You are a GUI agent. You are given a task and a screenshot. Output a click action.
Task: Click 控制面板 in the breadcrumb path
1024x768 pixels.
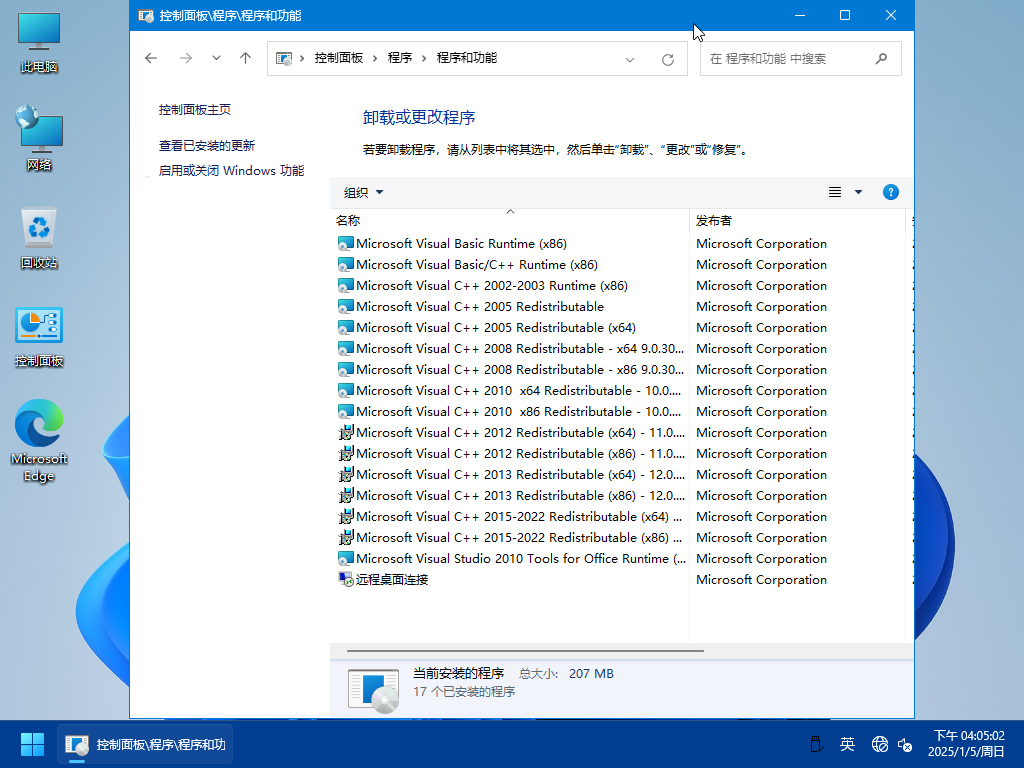coord(338,58)
